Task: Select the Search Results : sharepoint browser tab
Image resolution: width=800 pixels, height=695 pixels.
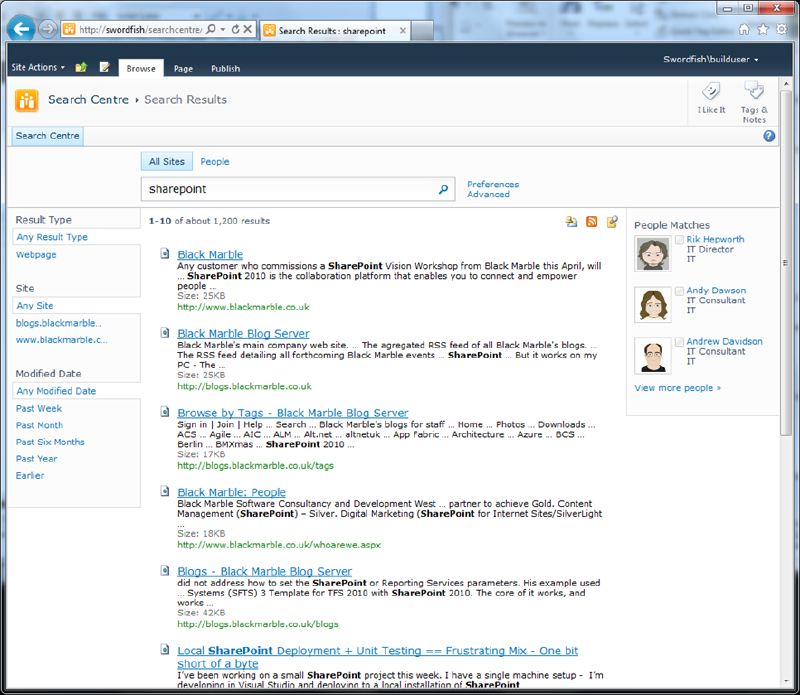Action: [332, 31]
